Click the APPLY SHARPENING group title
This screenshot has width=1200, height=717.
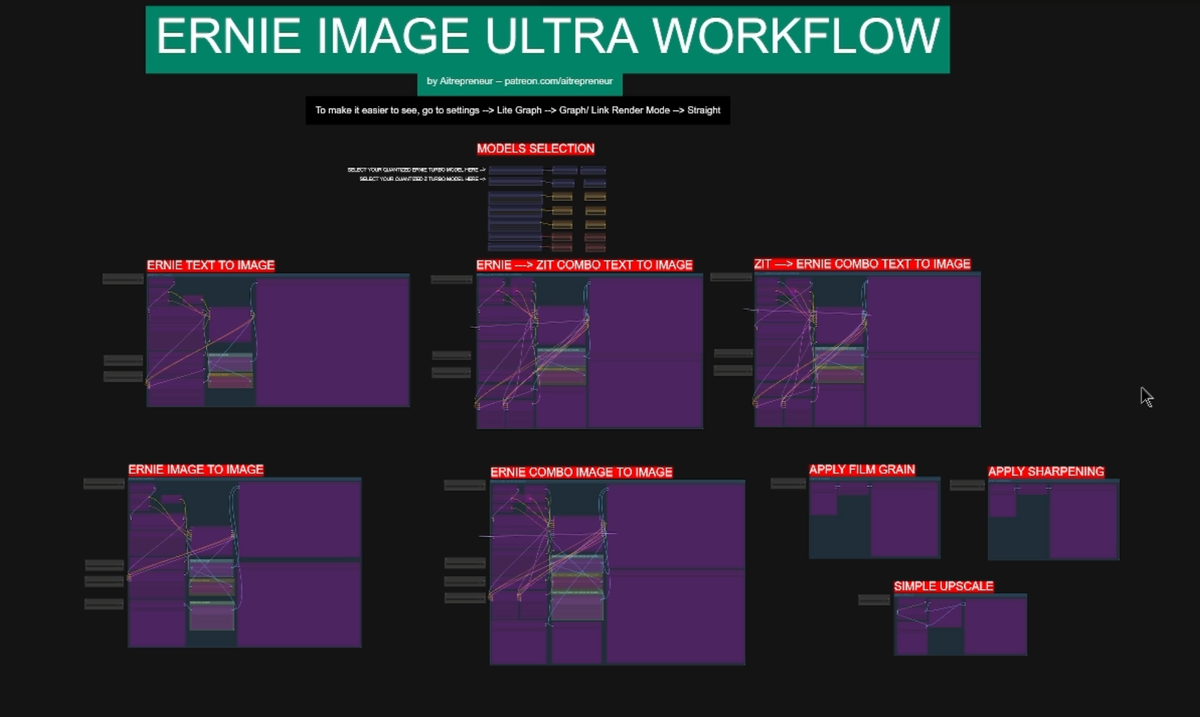(1046, 472)
